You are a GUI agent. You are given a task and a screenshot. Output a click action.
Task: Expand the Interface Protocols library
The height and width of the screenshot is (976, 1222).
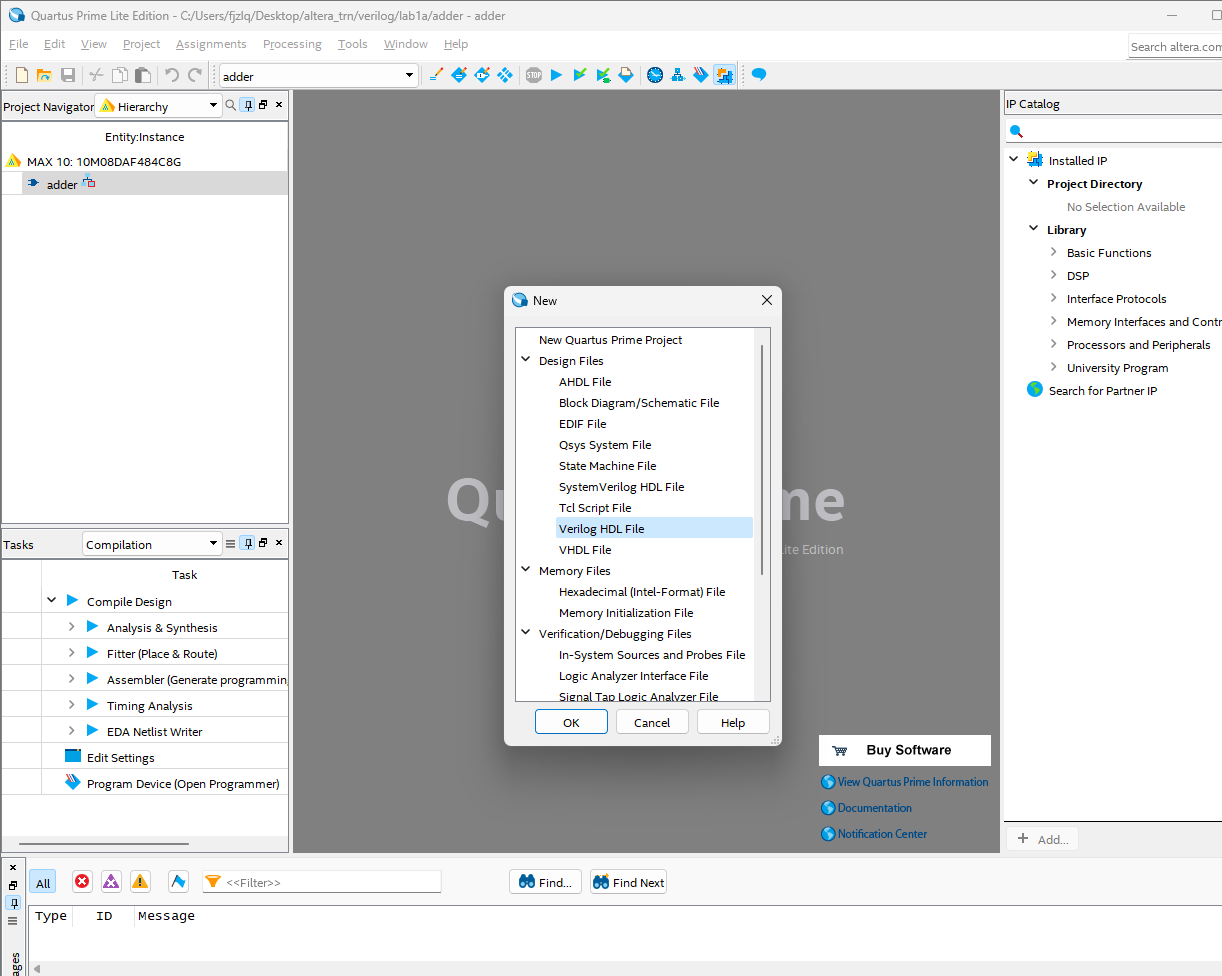[1053, 298]
